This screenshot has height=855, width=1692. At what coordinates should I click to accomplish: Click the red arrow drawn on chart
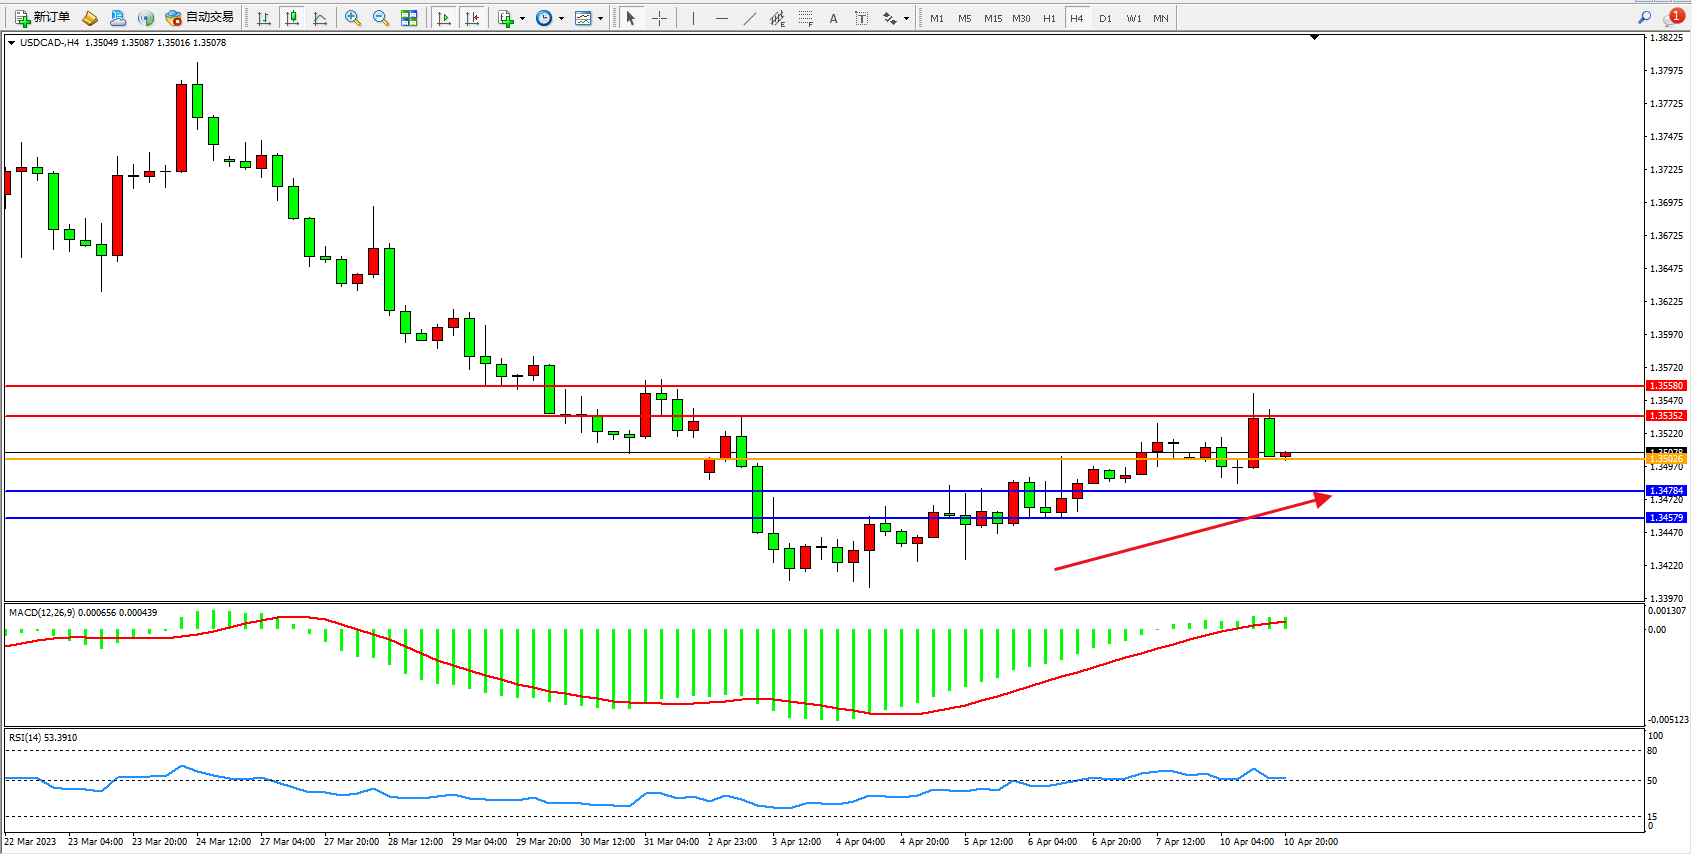coord(1192,533)
